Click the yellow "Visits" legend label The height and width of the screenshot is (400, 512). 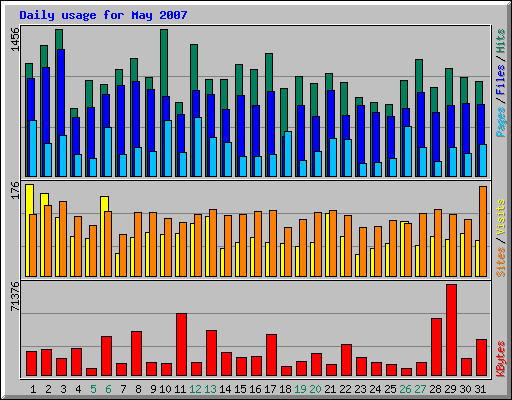pos(501,217)
